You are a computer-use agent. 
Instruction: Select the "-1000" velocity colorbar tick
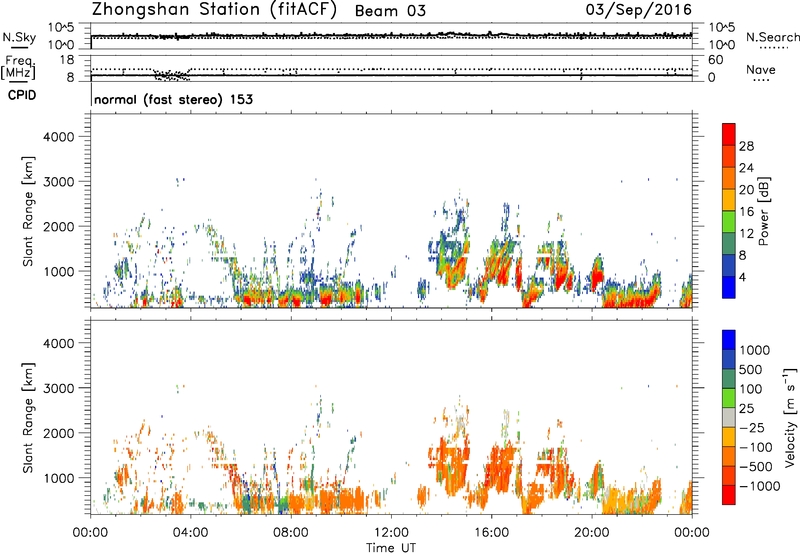759,486
